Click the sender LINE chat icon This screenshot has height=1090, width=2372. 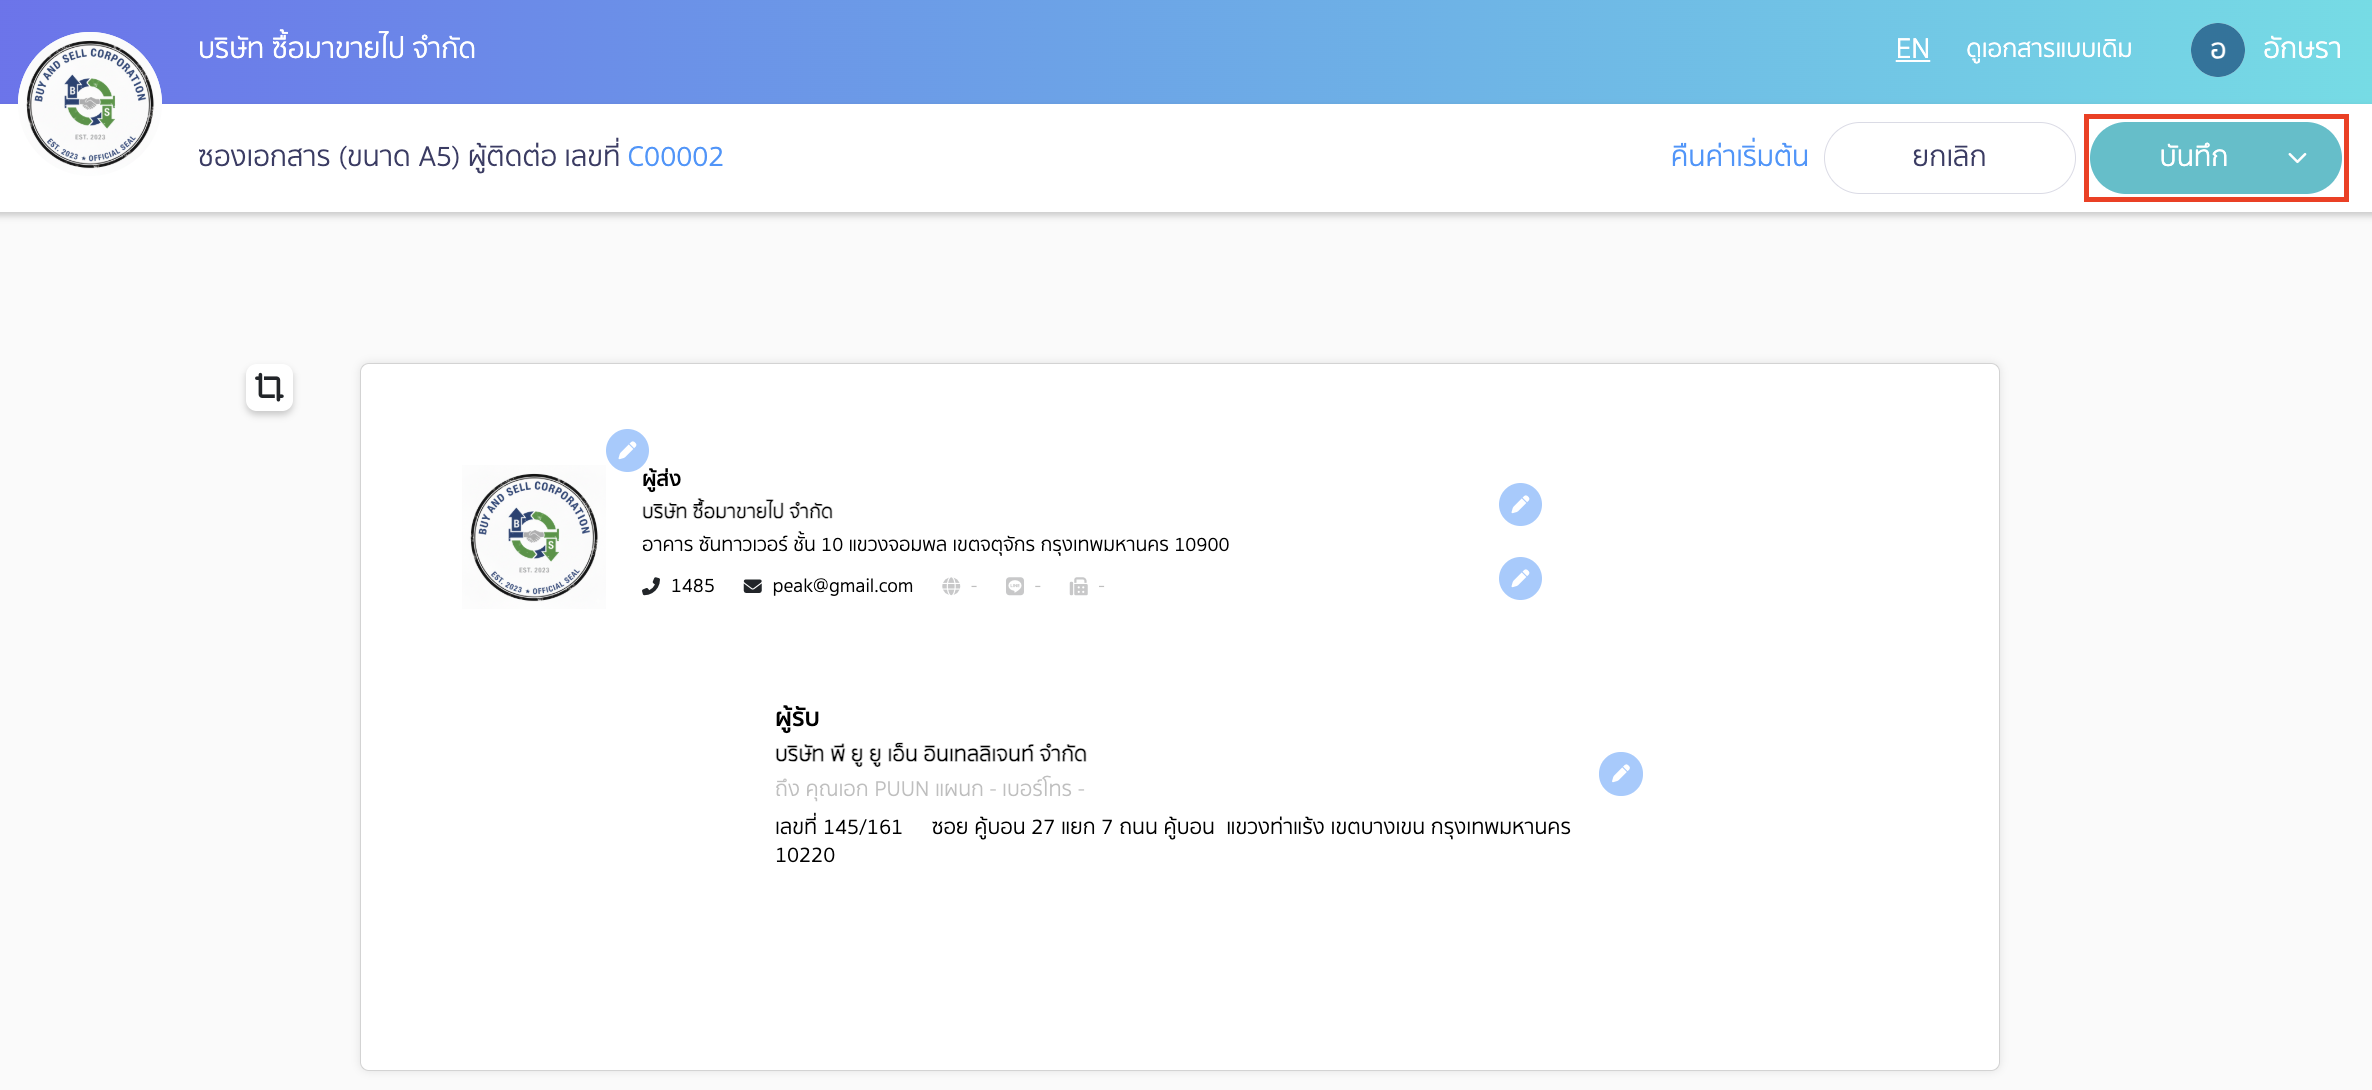(1015, 586)
